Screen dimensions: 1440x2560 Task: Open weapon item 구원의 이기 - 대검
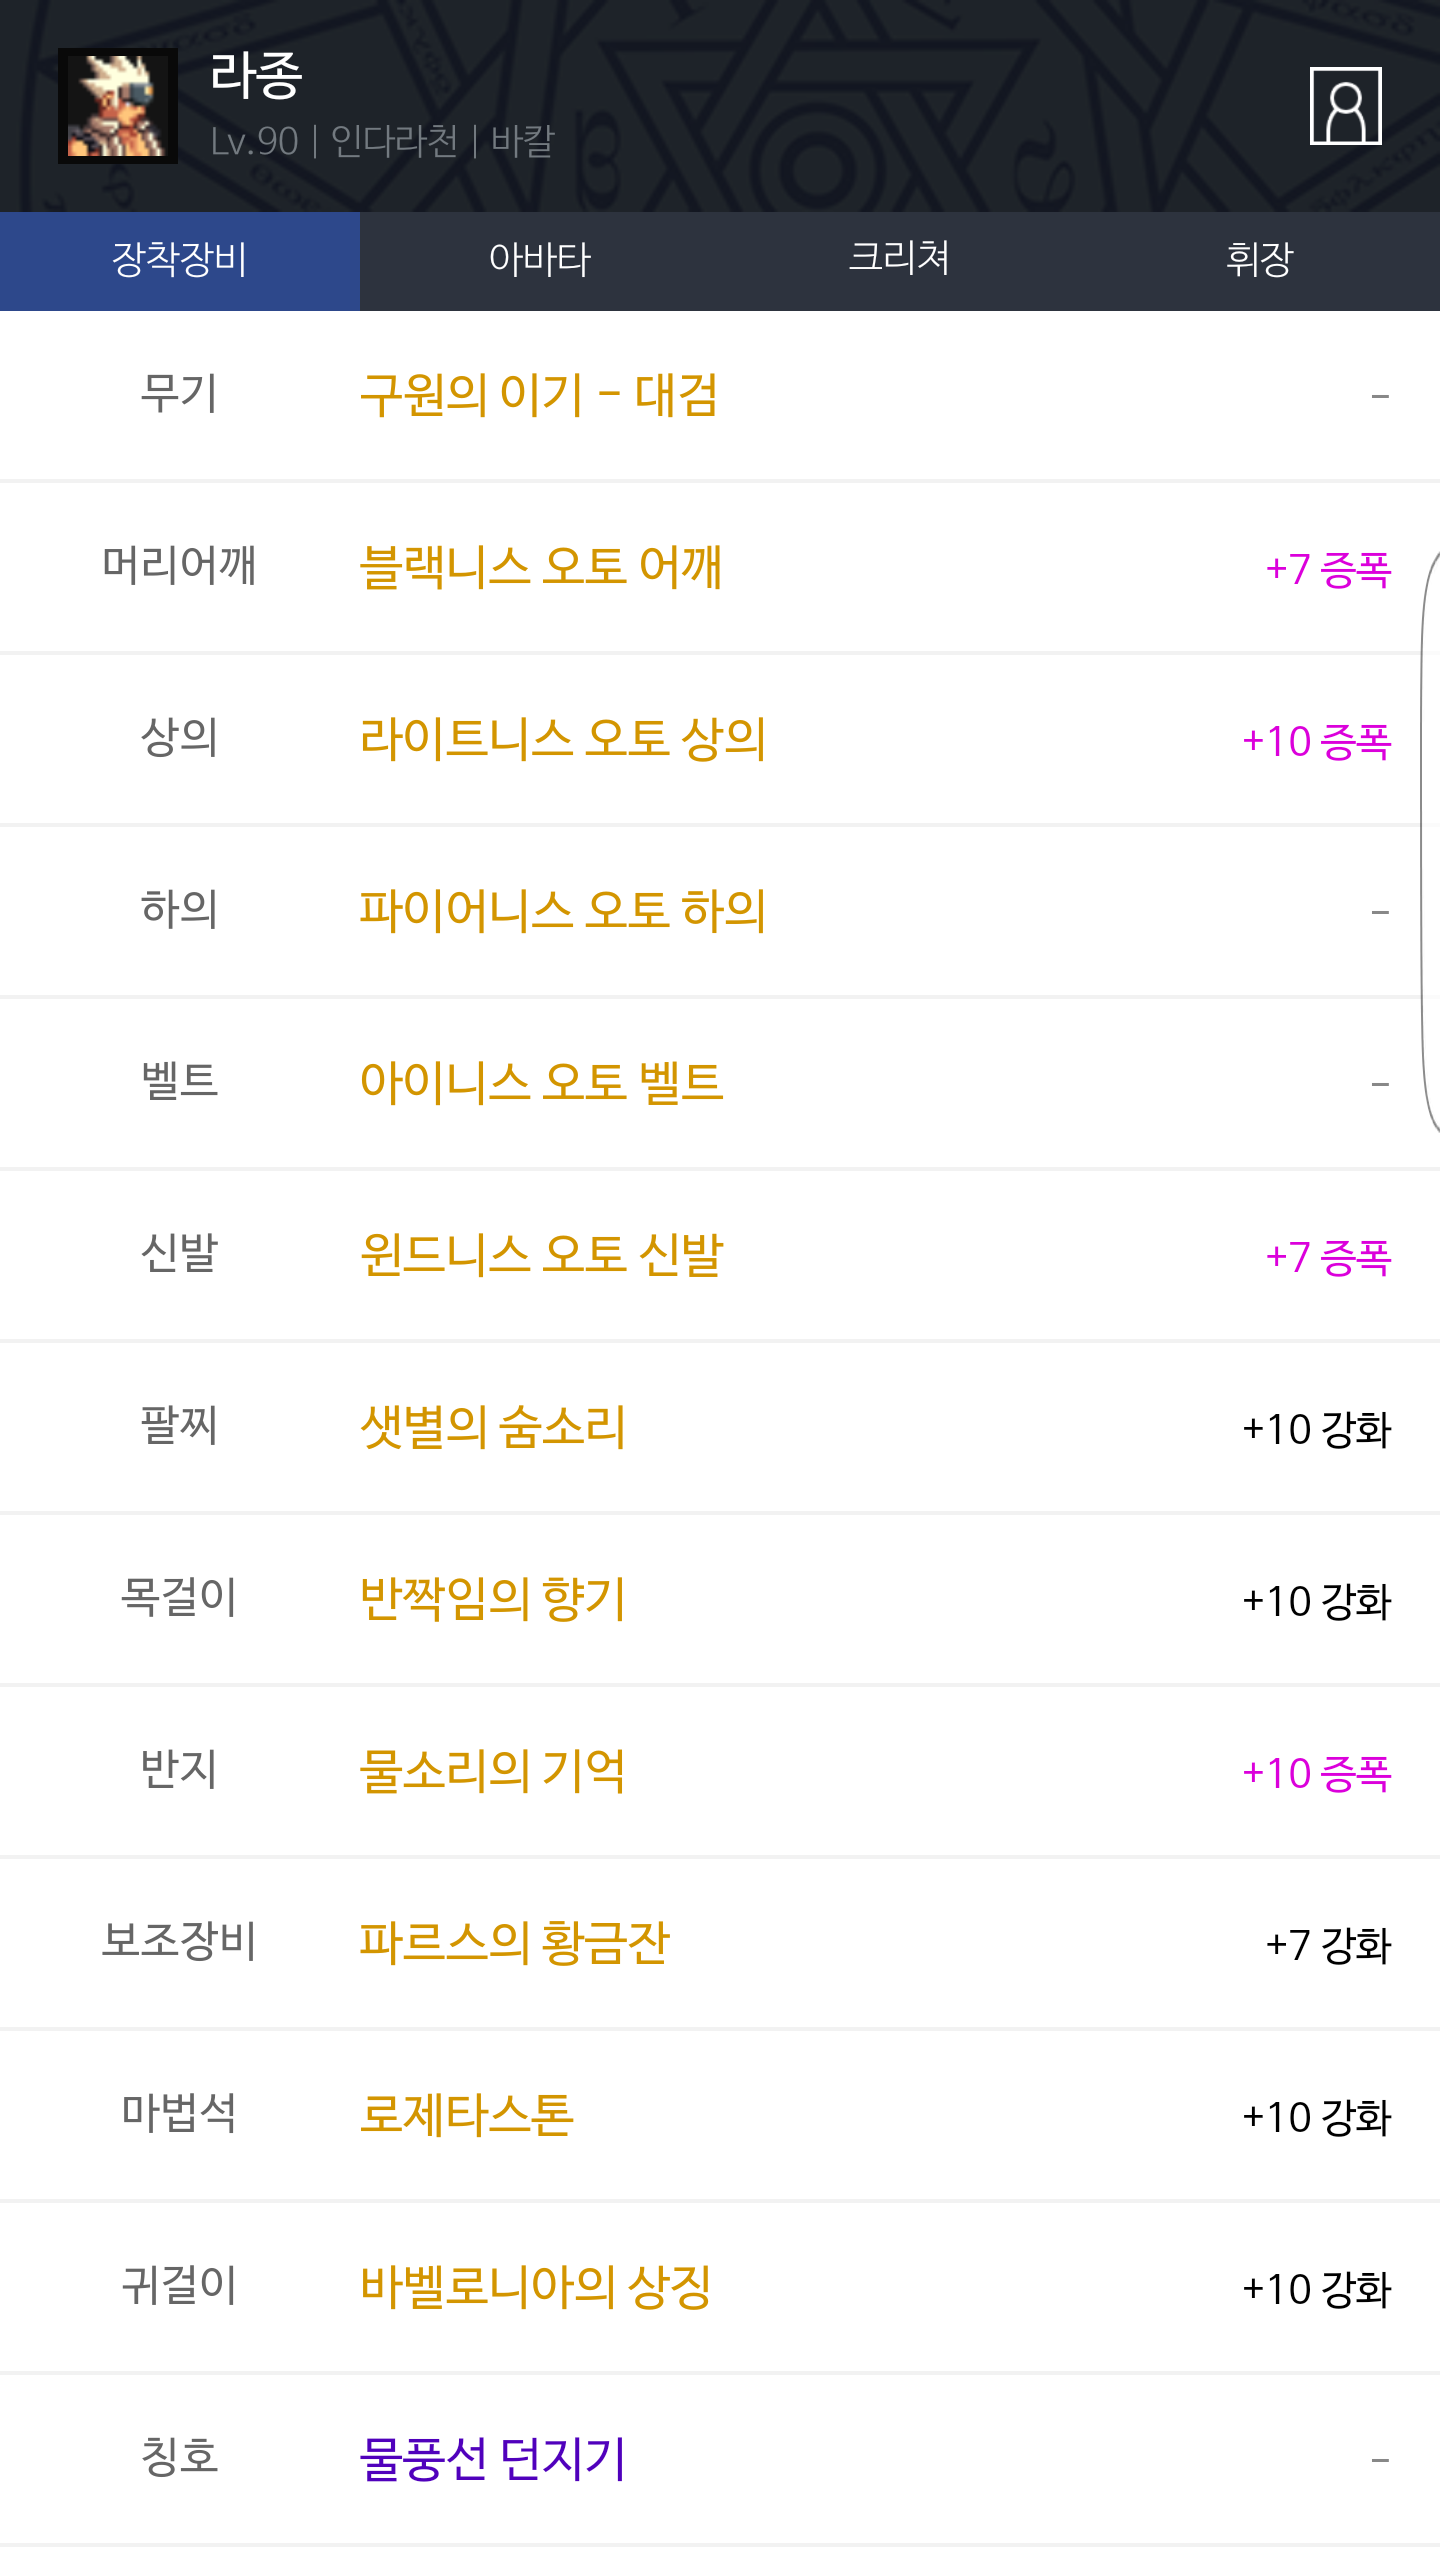click(x=539, y=396)
